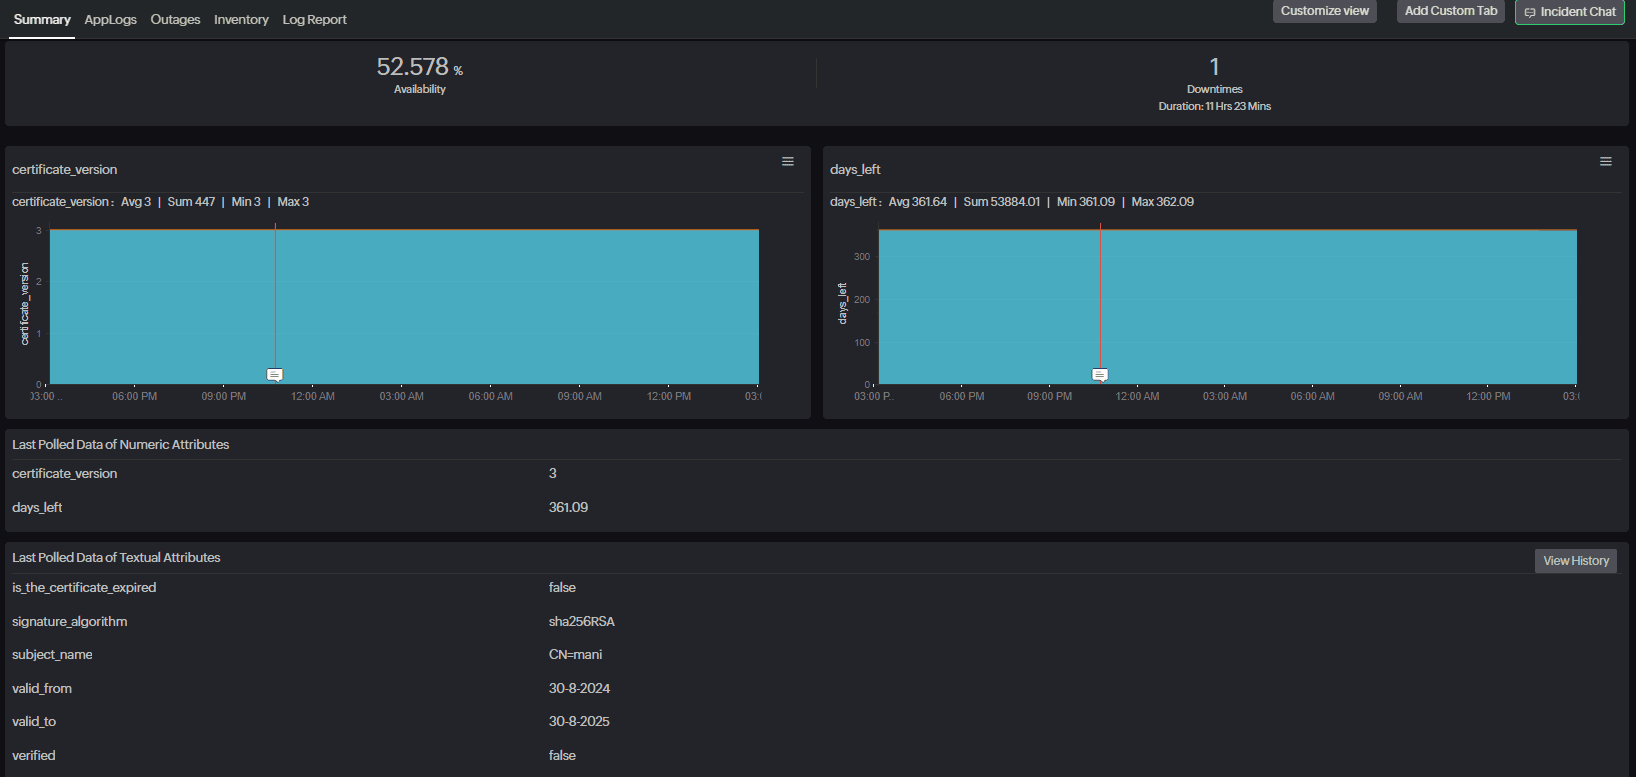Image resolution: width=1636 pixels, height=777 pixels.
Task: Click the certificate_version row in numeric attributes
Action: coord(817,474)
